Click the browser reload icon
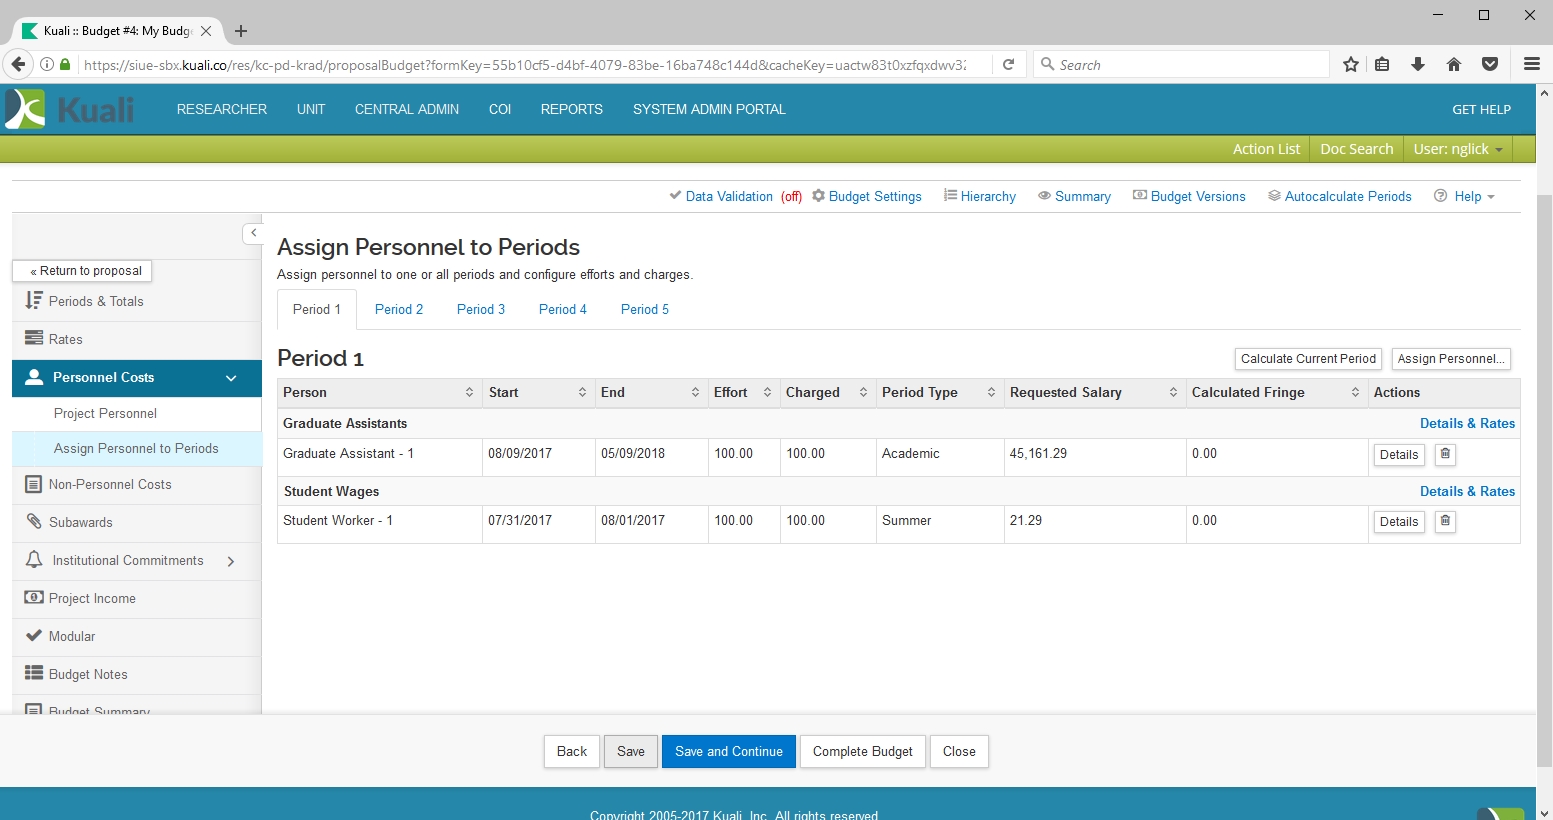 pyautogui.click(x=1009, y=65)
